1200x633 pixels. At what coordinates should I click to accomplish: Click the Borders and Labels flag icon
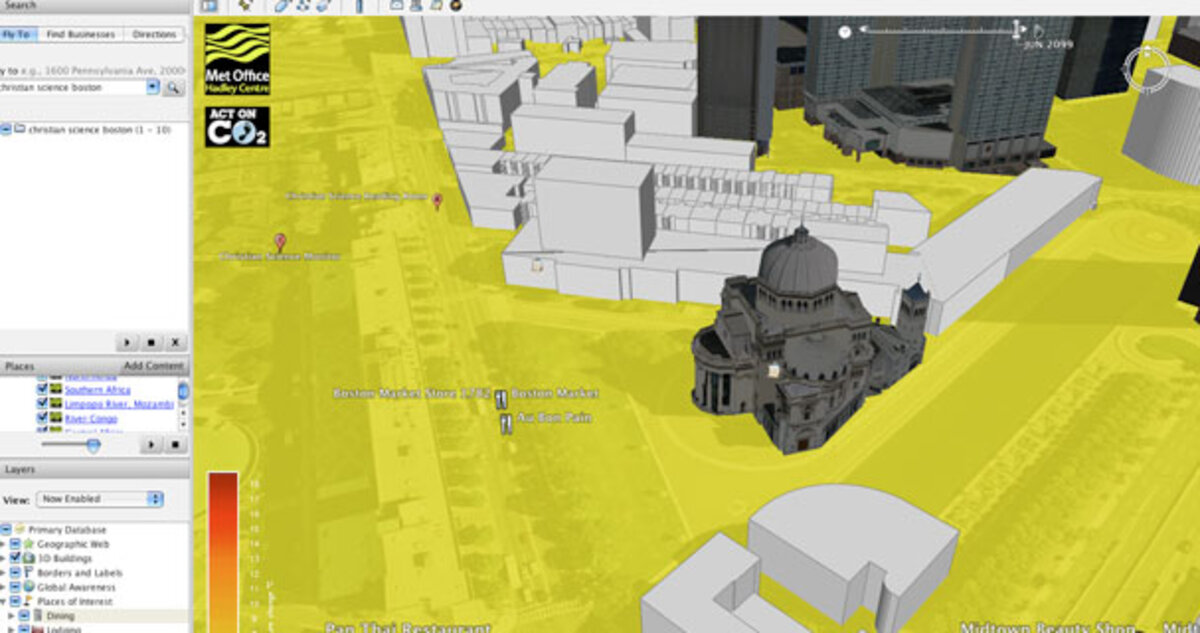pos(30,573)
